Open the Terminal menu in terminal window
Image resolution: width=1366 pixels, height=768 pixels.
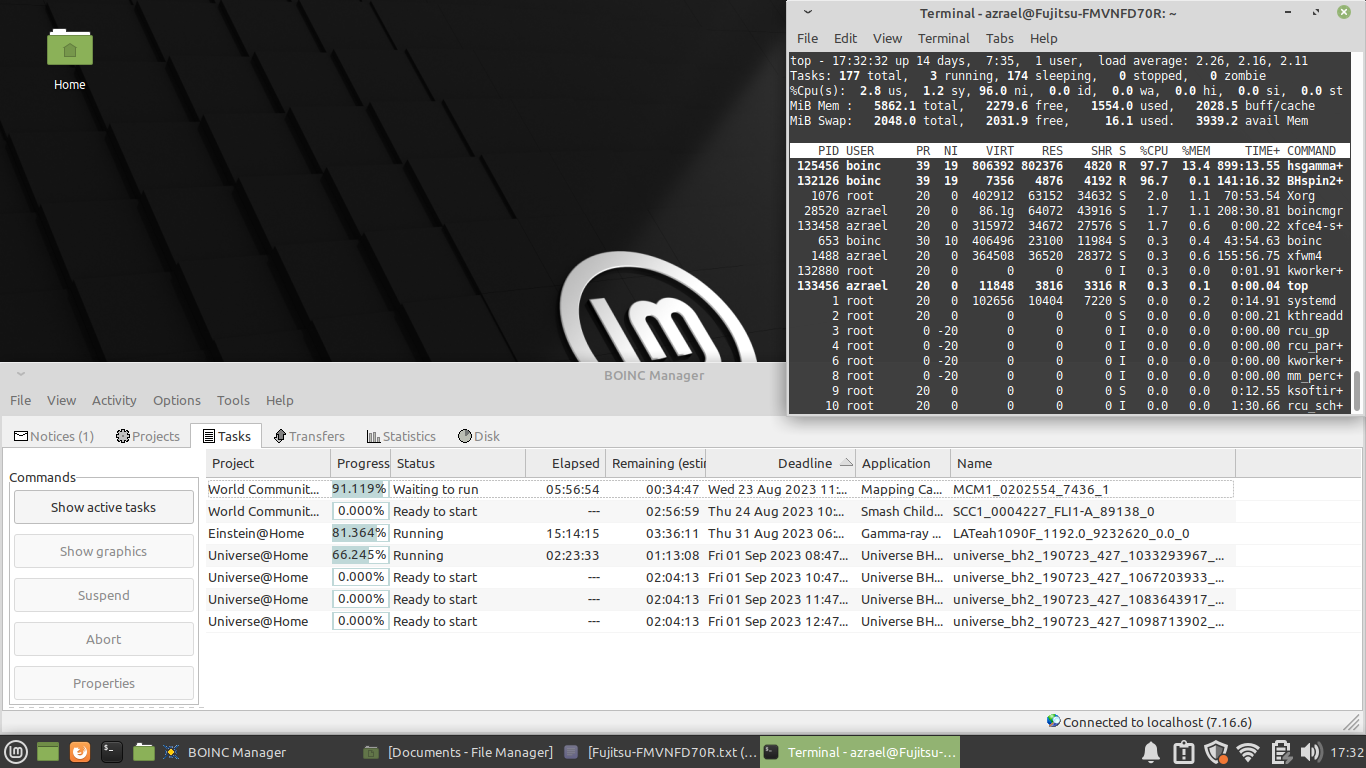944,38
